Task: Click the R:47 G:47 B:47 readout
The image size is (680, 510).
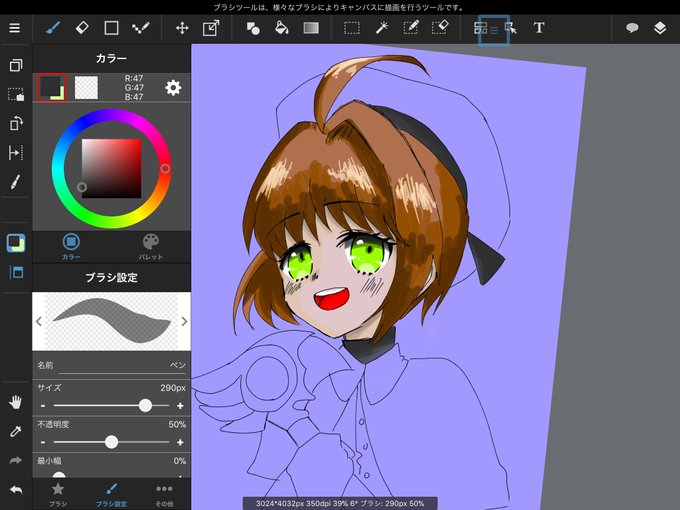Action: 134,88
